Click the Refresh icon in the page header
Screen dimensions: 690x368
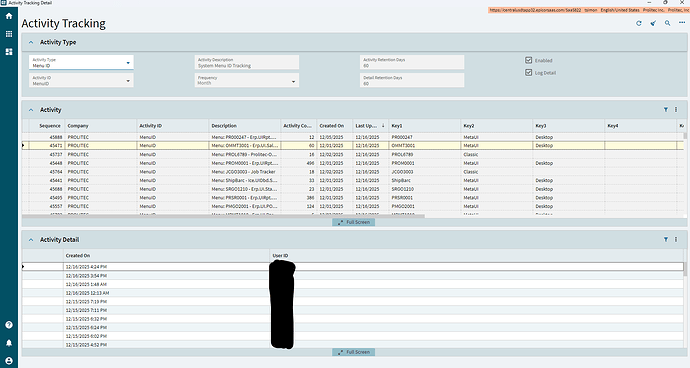click(x=639, y=23)
